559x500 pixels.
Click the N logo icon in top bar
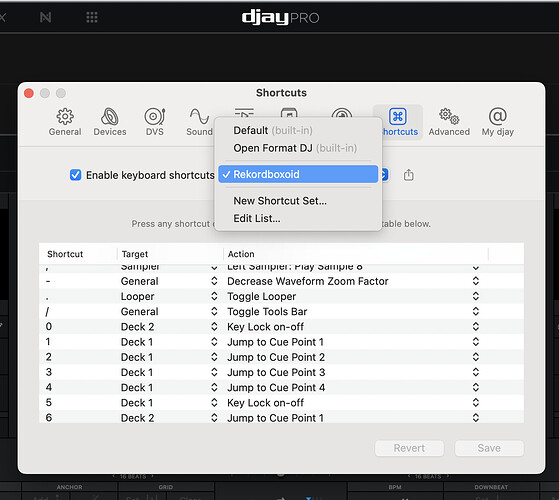point(46,17)
